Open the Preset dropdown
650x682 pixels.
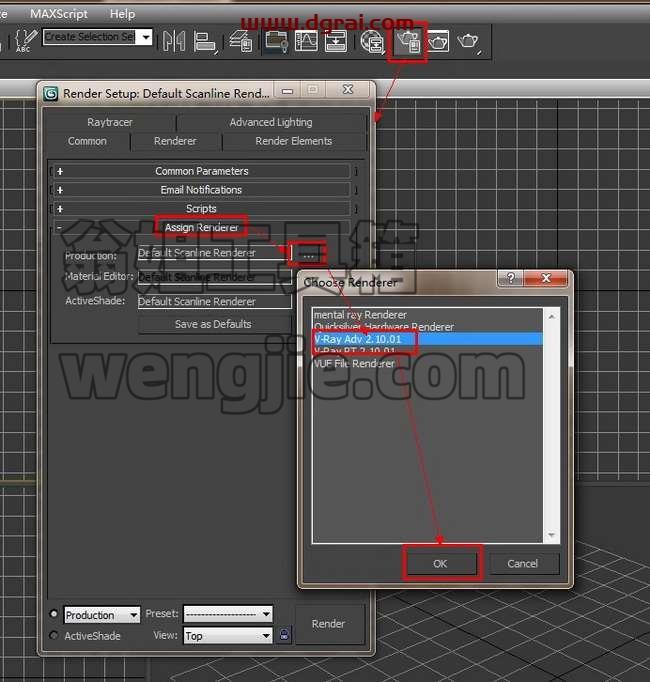(x=228, y=614)
